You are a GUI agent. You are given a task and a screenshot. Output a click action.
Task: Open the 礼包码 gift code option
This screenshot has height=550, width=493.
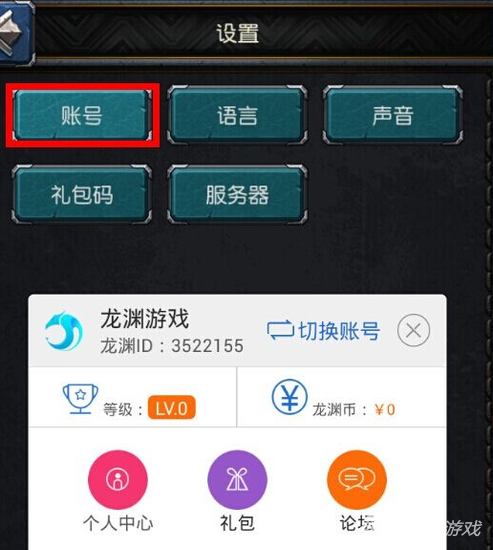point(82,195)
